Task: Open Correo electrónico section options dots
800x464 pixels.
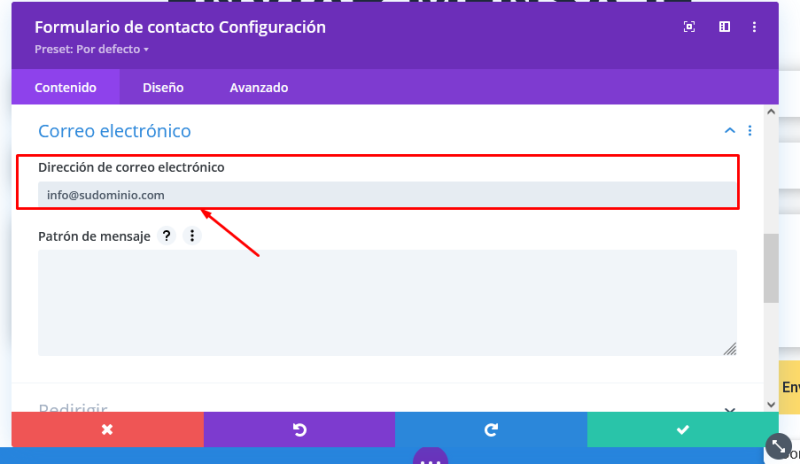Action: (750, 131)
